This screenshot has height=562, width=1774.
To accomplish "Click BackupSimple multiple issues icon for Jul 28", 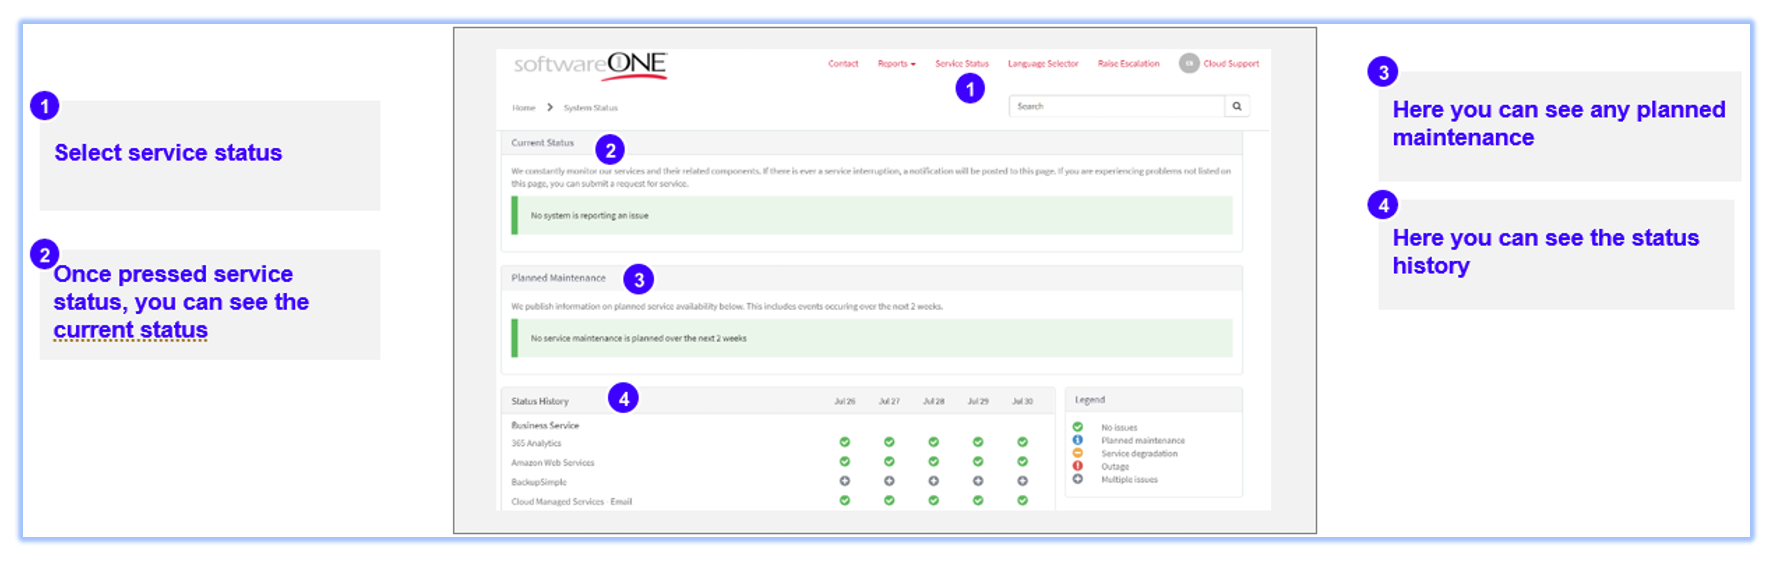I will click(x=933, y=481).
